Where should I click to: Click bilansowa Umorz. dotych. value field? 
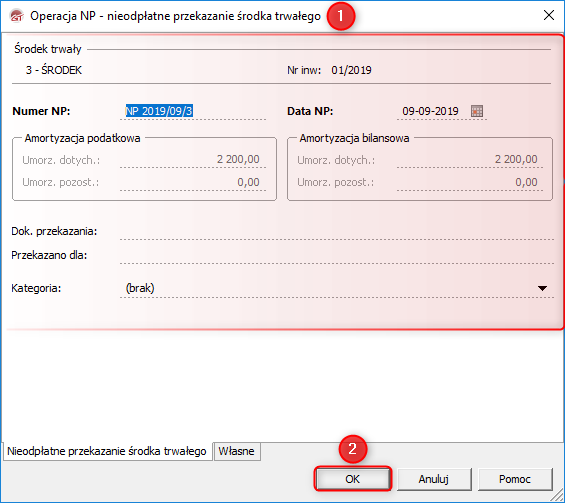(470, 159)
